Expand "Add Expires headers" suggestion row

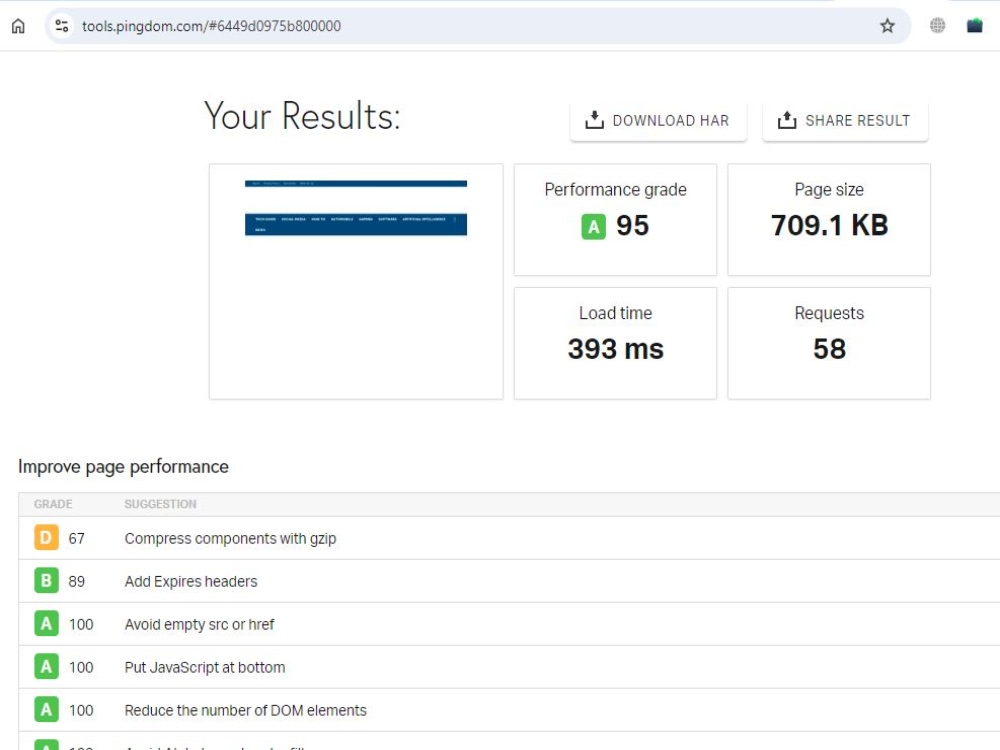tap(509, 581)
